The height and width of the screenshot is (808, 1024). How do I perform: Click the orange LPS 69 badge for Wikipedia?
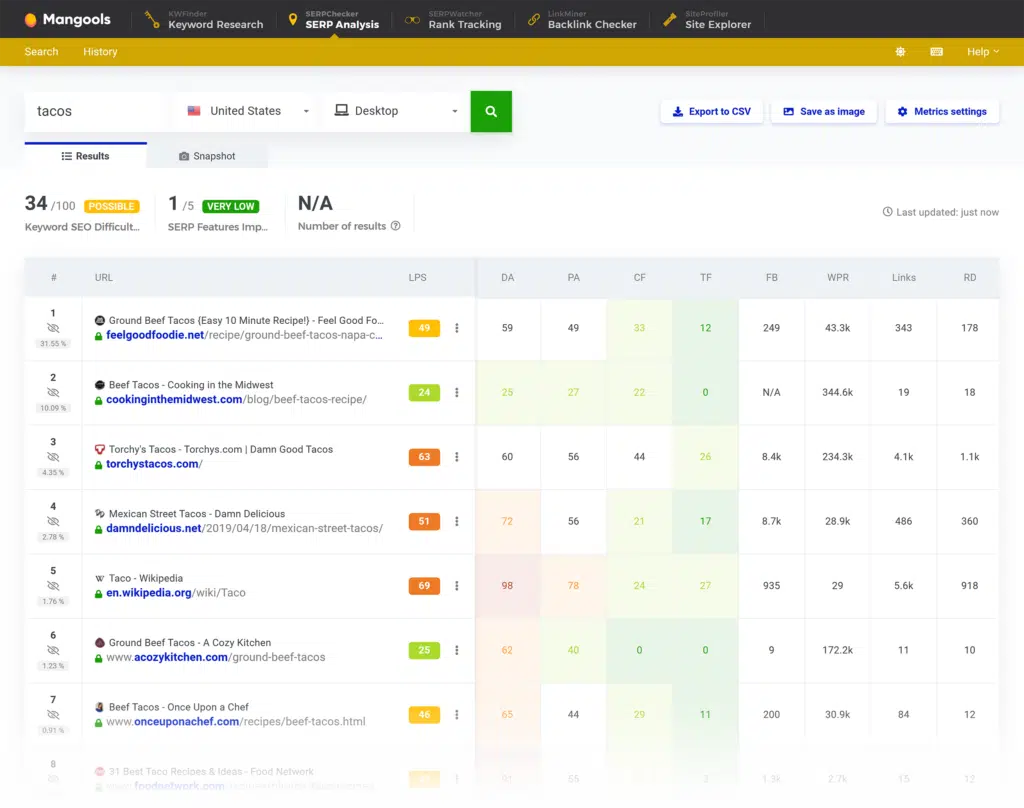[424, 585]
